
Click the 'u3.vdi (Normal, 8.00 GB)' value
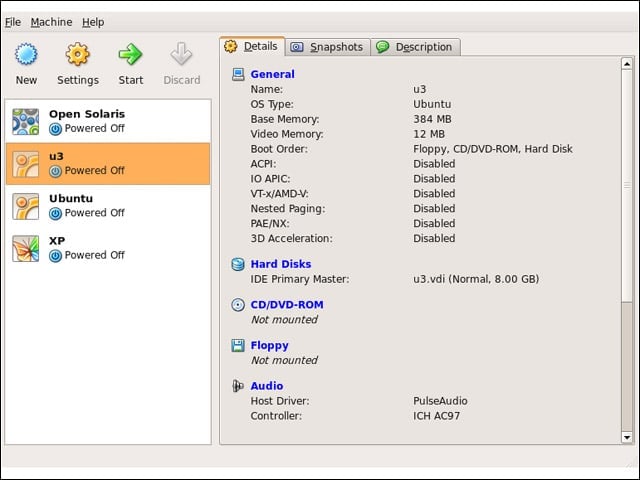[x=476, y=279]
